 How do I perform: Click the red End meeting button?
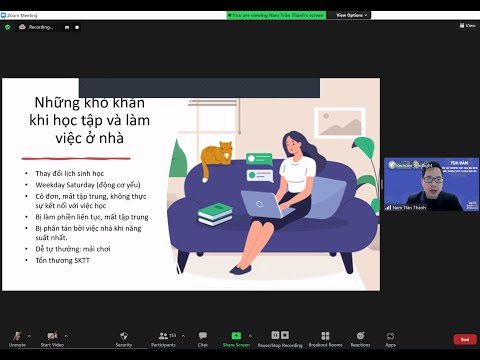465,339
